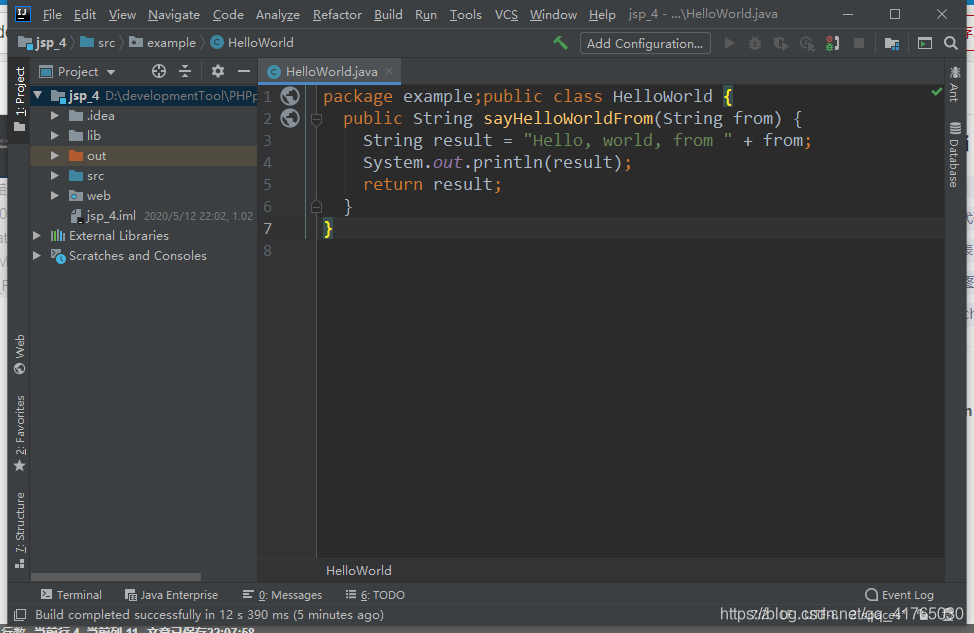Open the Java Enterprise tool window
This screenshot has width=974, height=633.
point(171,595)
